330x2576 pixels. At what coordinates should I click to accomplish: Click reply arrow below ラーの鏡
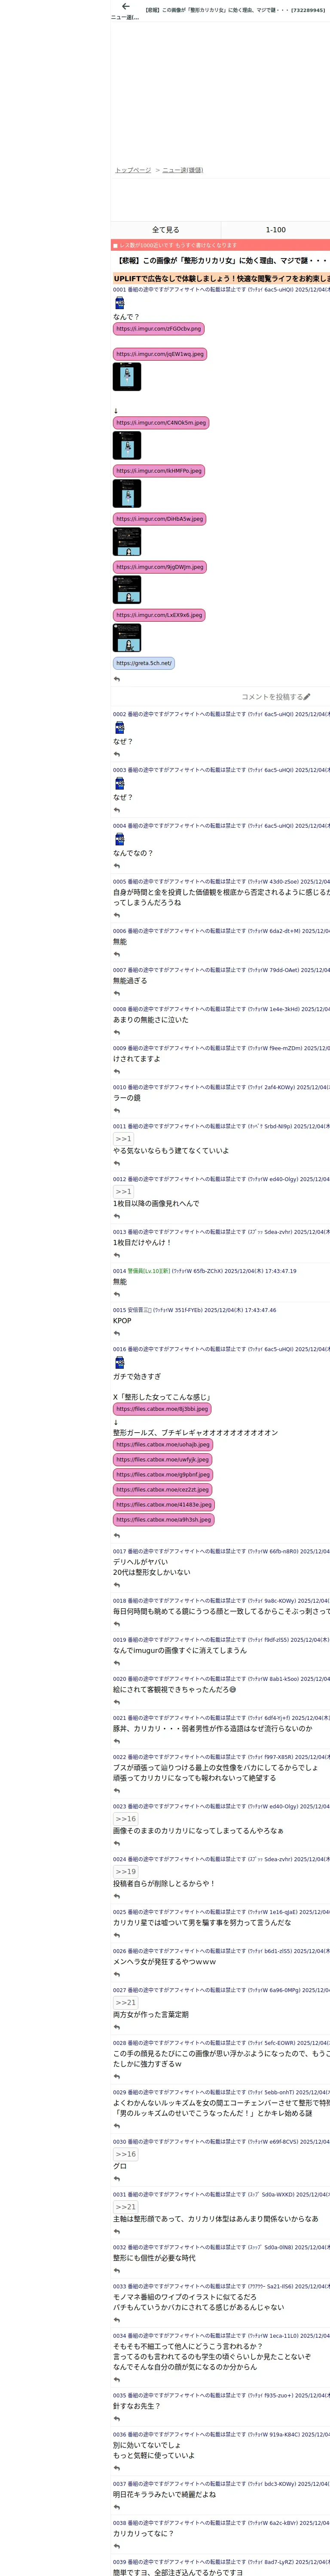117,1110
